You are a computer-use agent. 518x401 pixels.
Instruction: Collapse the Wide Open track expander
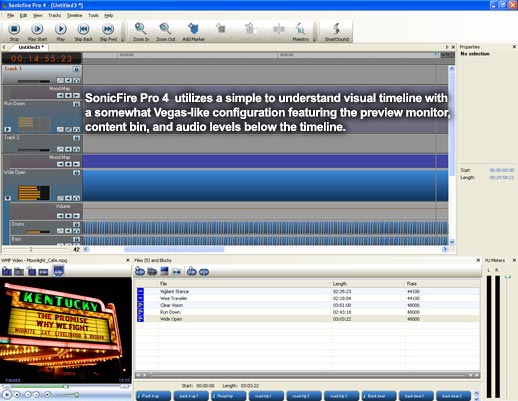point(8,198)
